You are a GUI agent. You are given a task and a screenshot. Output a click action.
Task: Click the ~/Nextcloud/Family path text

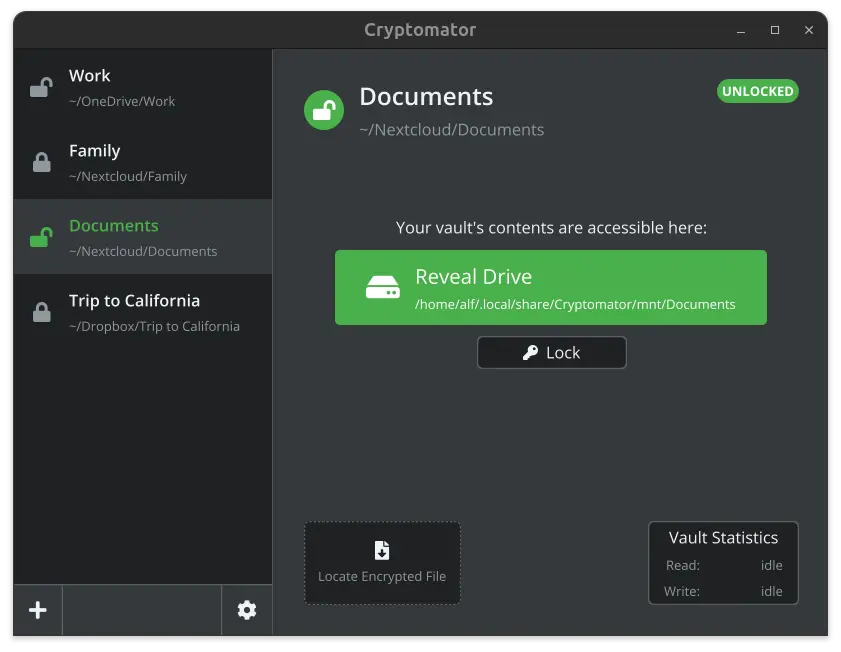pos(128,176)
